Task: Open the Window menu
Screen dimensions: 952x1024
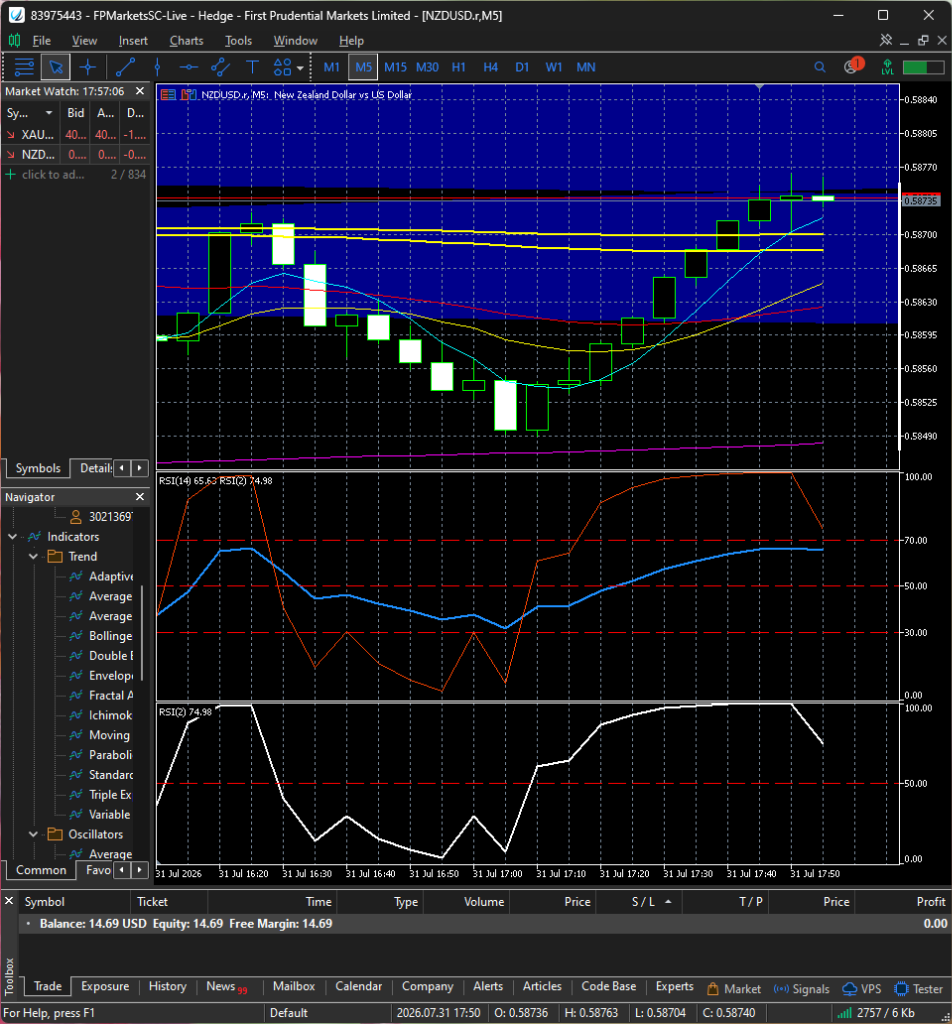Action: pos(295,40)
